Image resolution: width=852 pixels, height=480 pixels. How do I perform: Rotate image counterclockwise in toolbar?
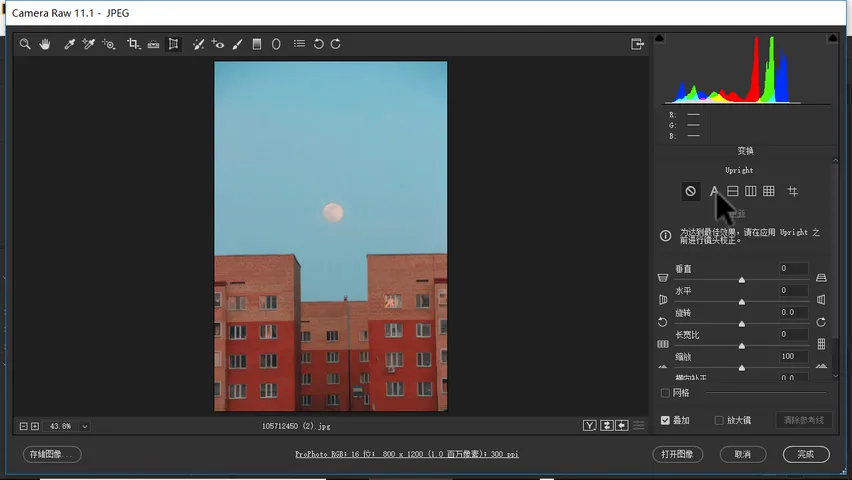point(318,44)
